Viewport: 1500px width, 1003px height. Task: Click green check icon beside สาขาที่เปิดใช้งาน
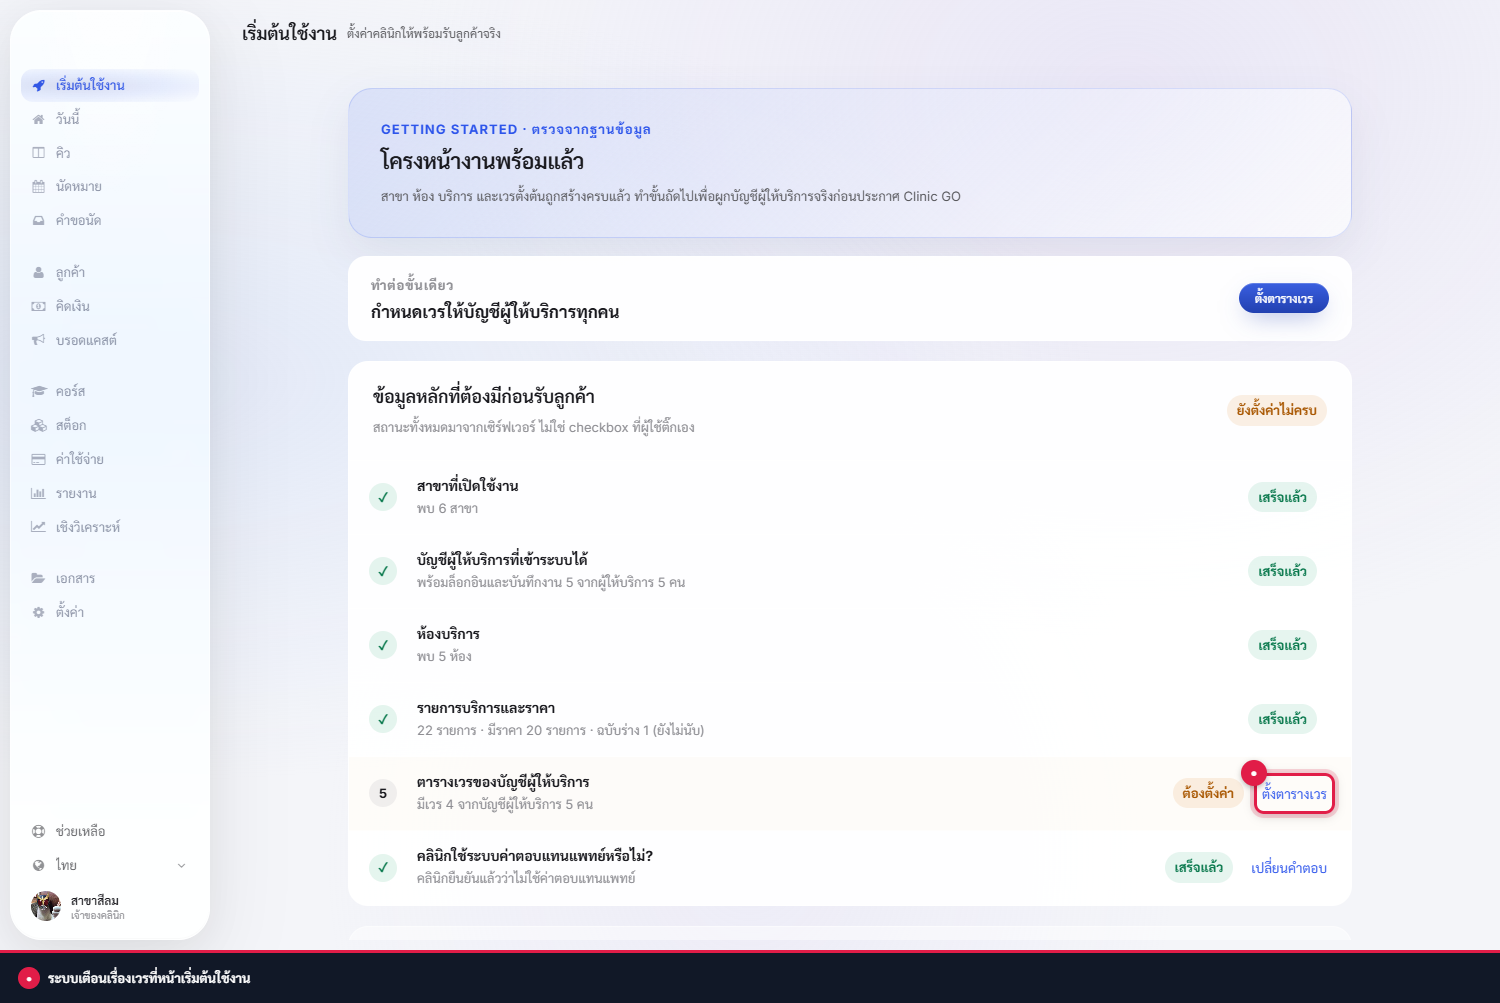tap(383, 497)
